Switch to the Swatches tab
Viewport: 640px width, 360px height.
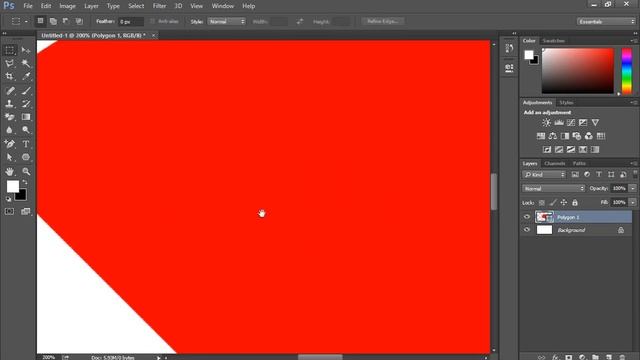(554, 41)
